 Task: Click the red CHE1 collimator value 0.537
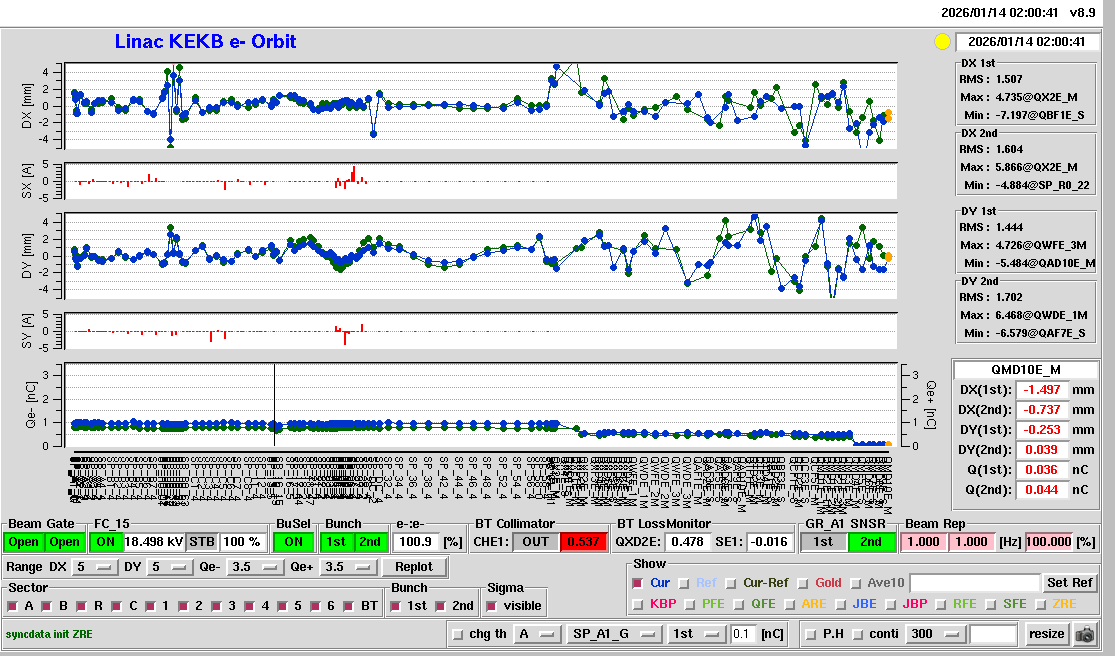click(x=582, y=541)
